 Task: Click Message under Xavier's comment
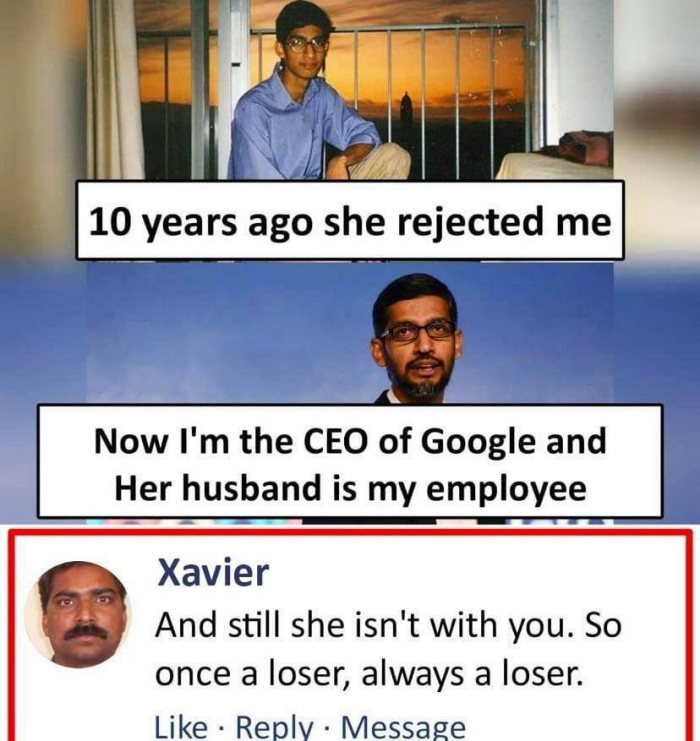pos(404,727)
